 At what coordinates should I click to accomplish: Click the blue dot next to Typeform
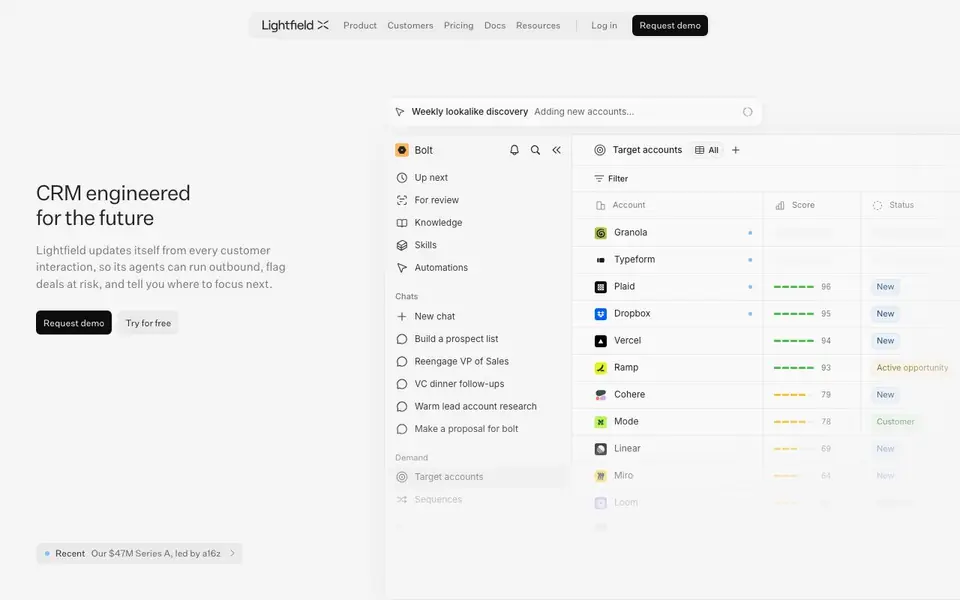coord(750,260)
